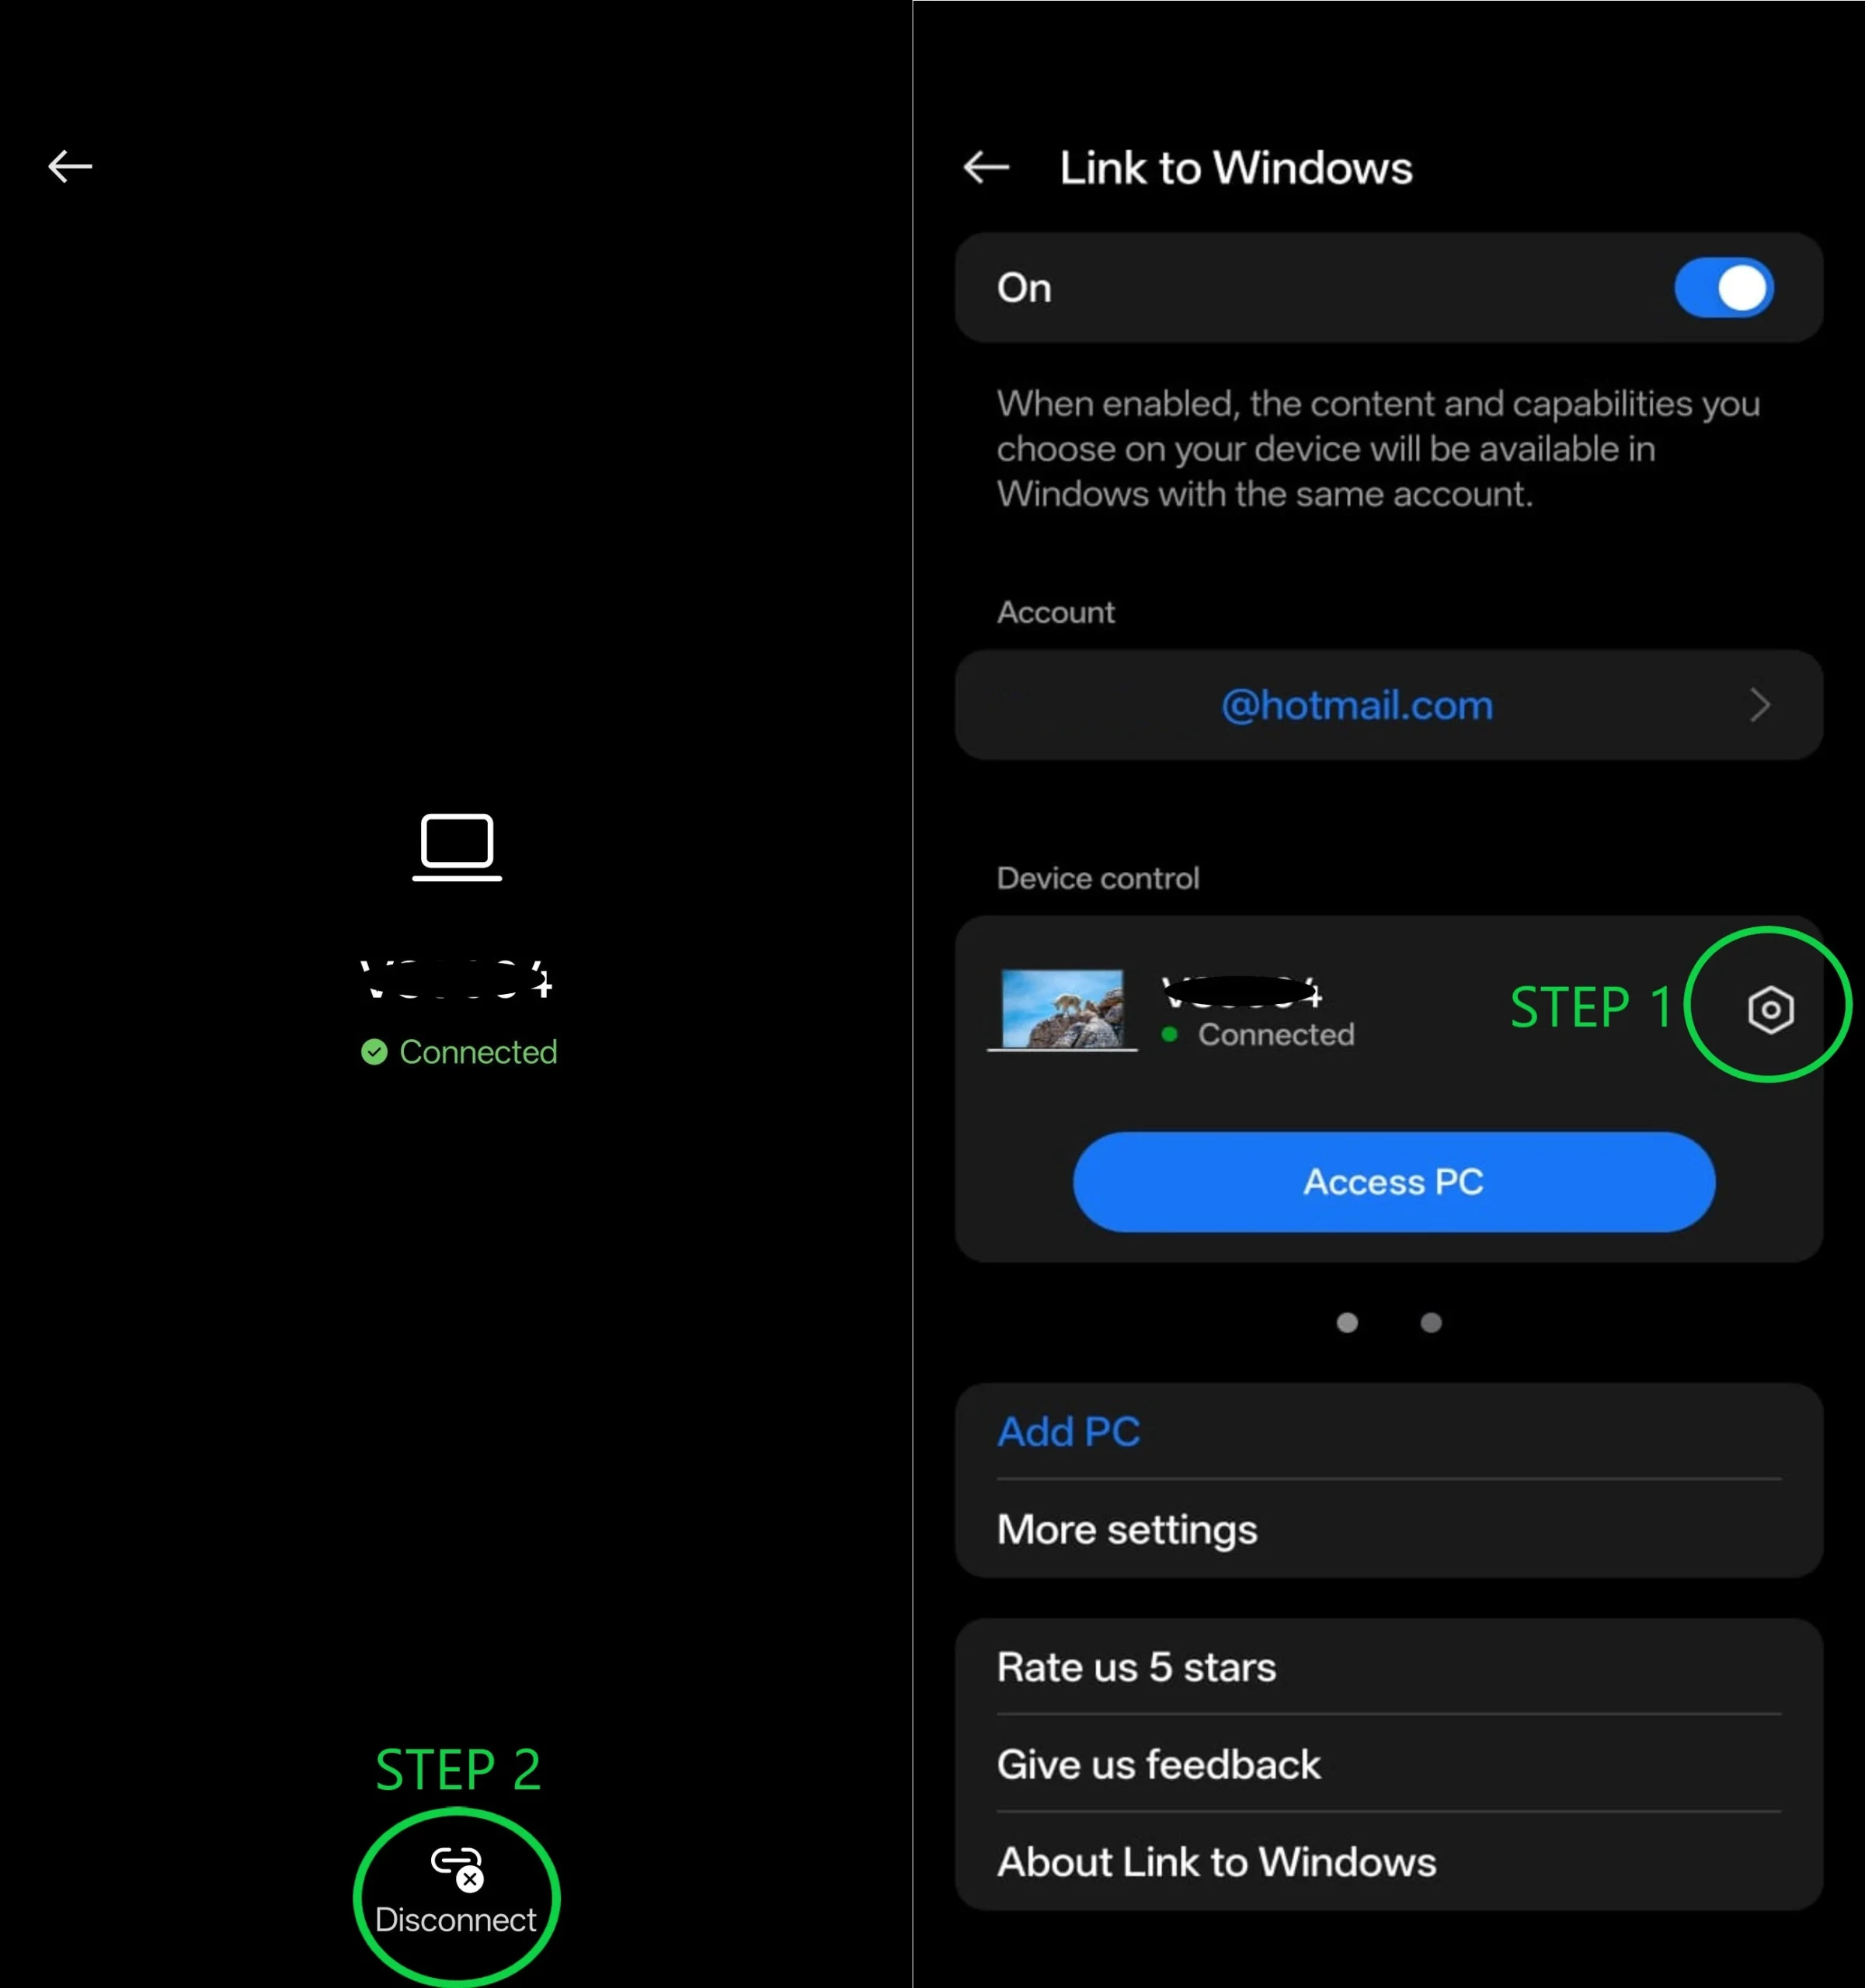1865x1988 pixels.
Task: Go back from the connected device screen
Action: pos(70,166)
